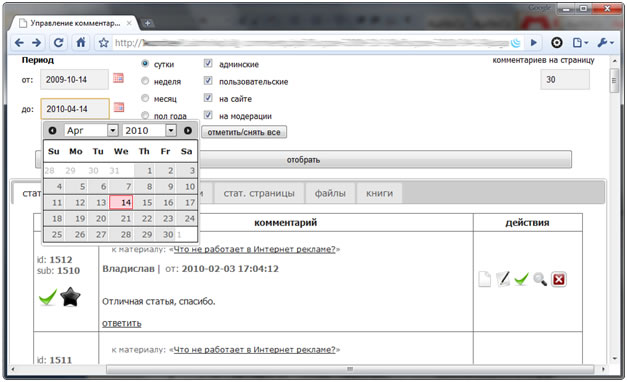The width and height of the screenshot is (627, 382).
Task: Switch to the книги tab
Action: [x=379, y=193]
